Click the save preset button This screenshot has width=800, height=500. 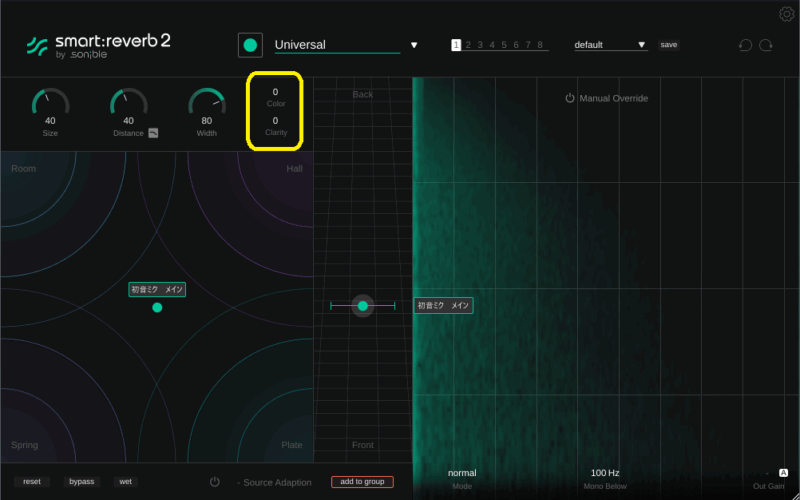[668, 45]
